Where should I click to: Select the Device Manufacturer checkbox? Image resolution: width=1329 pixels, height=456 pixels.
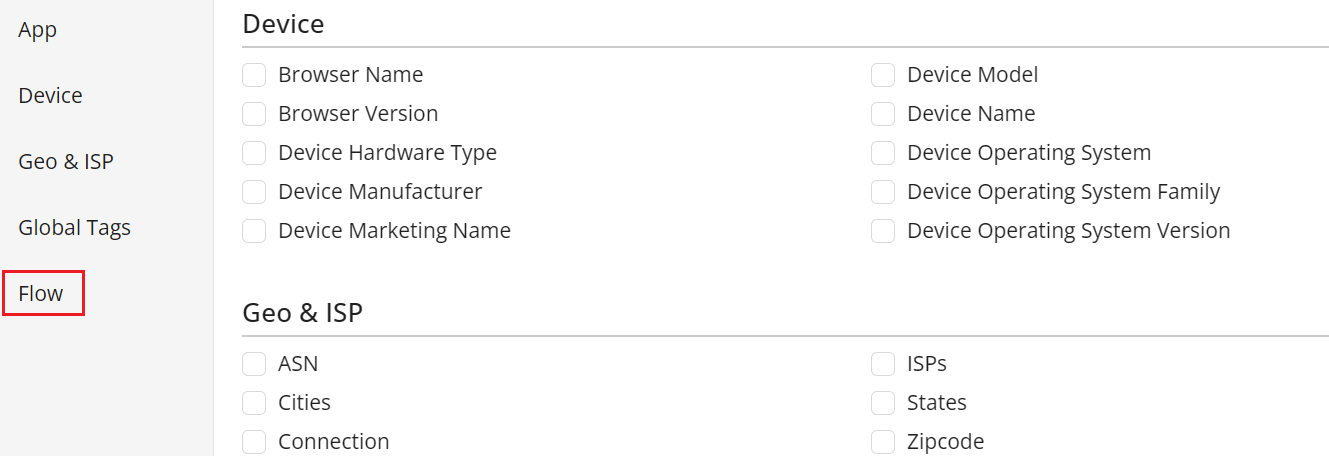(x=254, y=192)
